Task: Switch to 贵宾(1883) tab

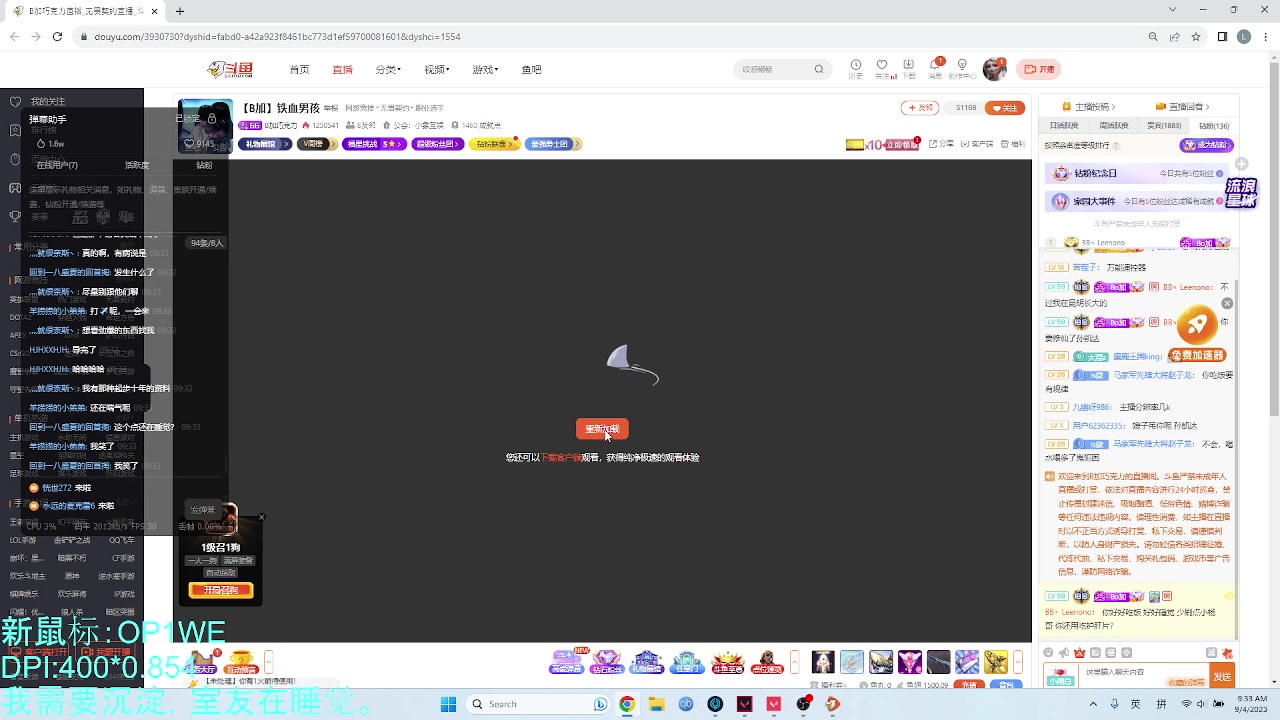Action: tap(1164, 126)
